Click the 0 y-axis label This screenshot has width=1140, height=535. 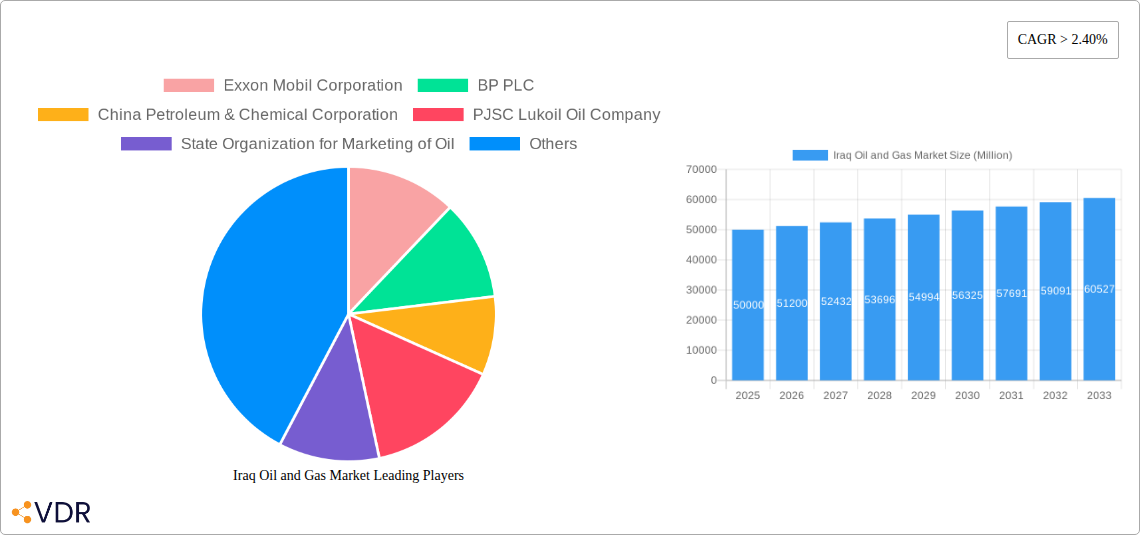point(714,380)
